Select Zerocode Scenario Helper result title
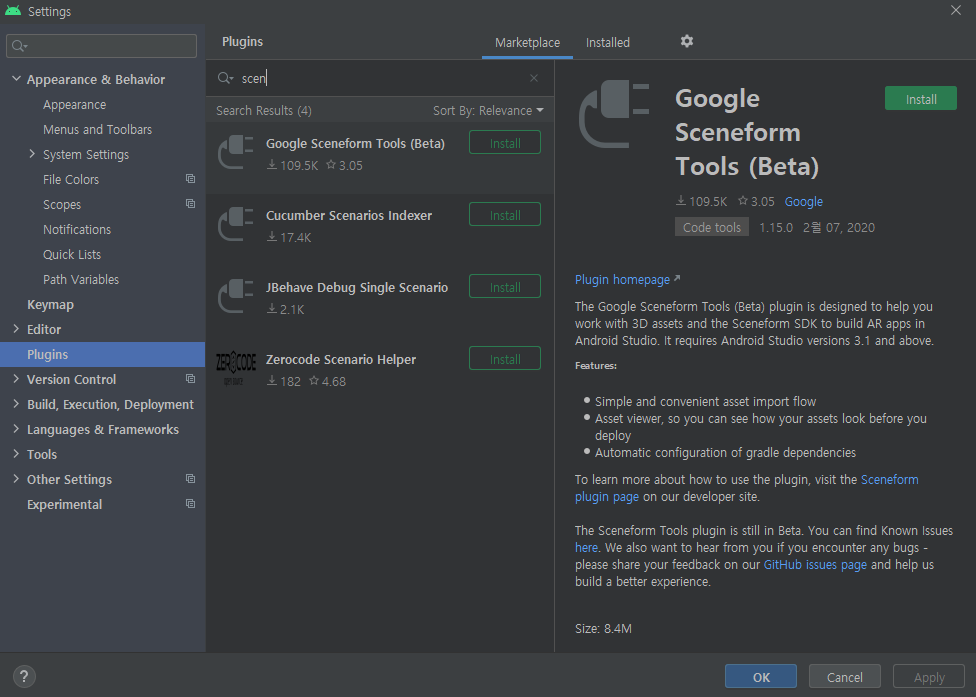Viewport: 976px width, 697px height. [340, 359]
